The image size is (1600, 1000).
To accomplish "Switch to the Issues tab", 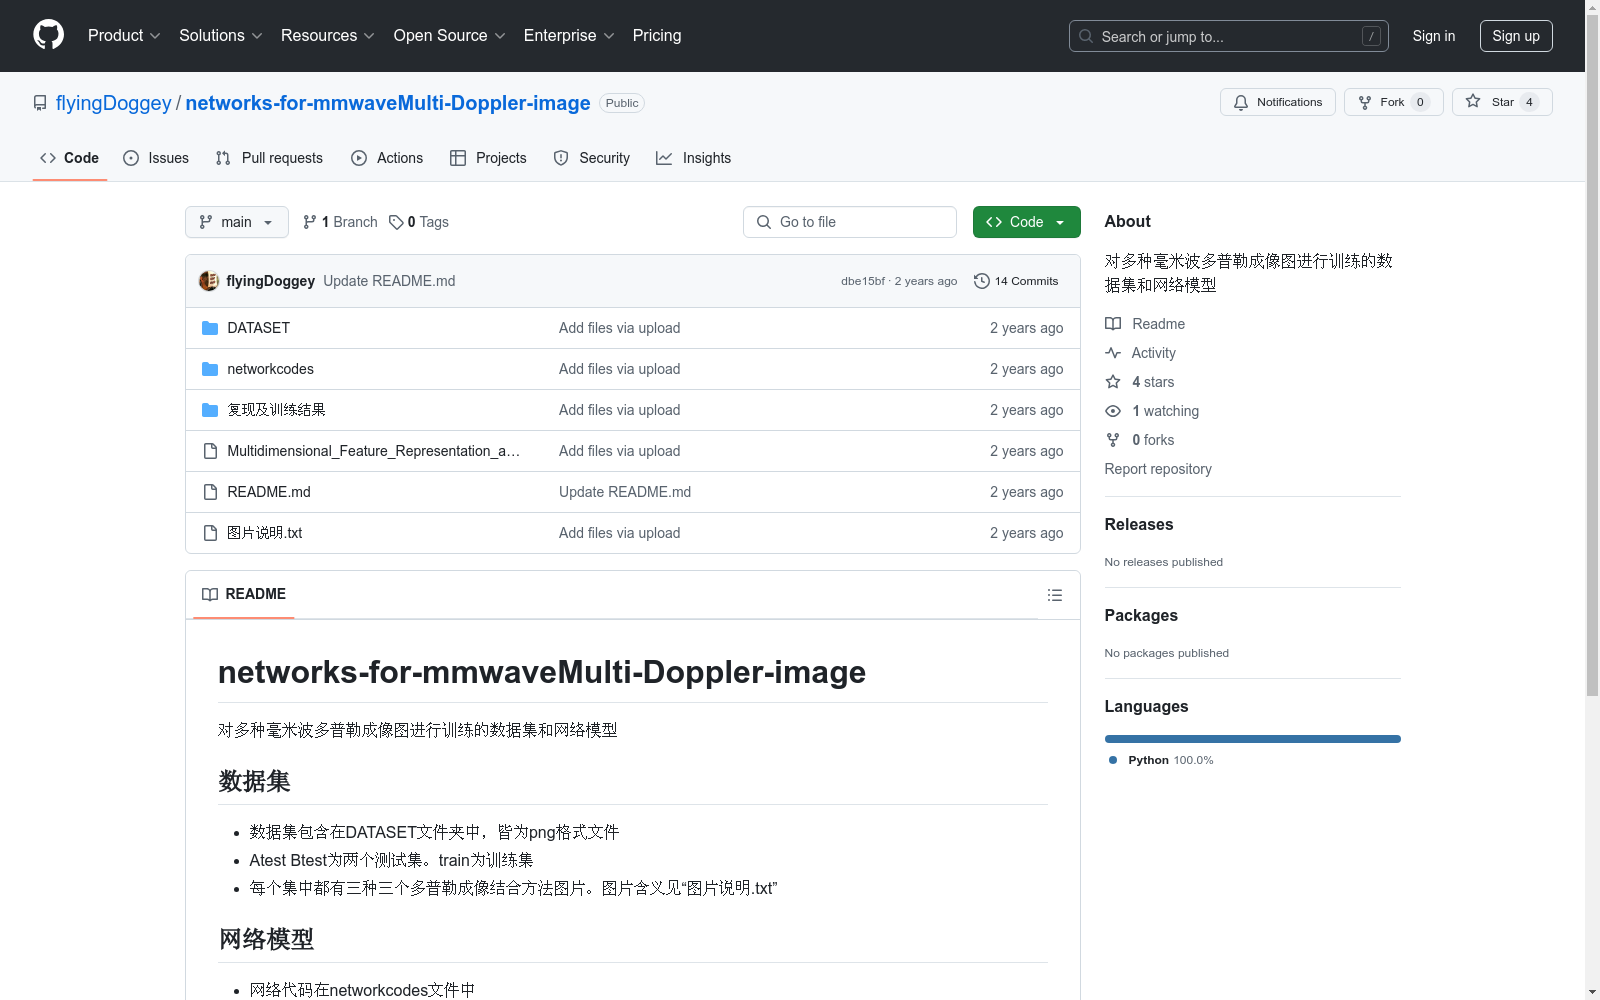I will 156,158.
